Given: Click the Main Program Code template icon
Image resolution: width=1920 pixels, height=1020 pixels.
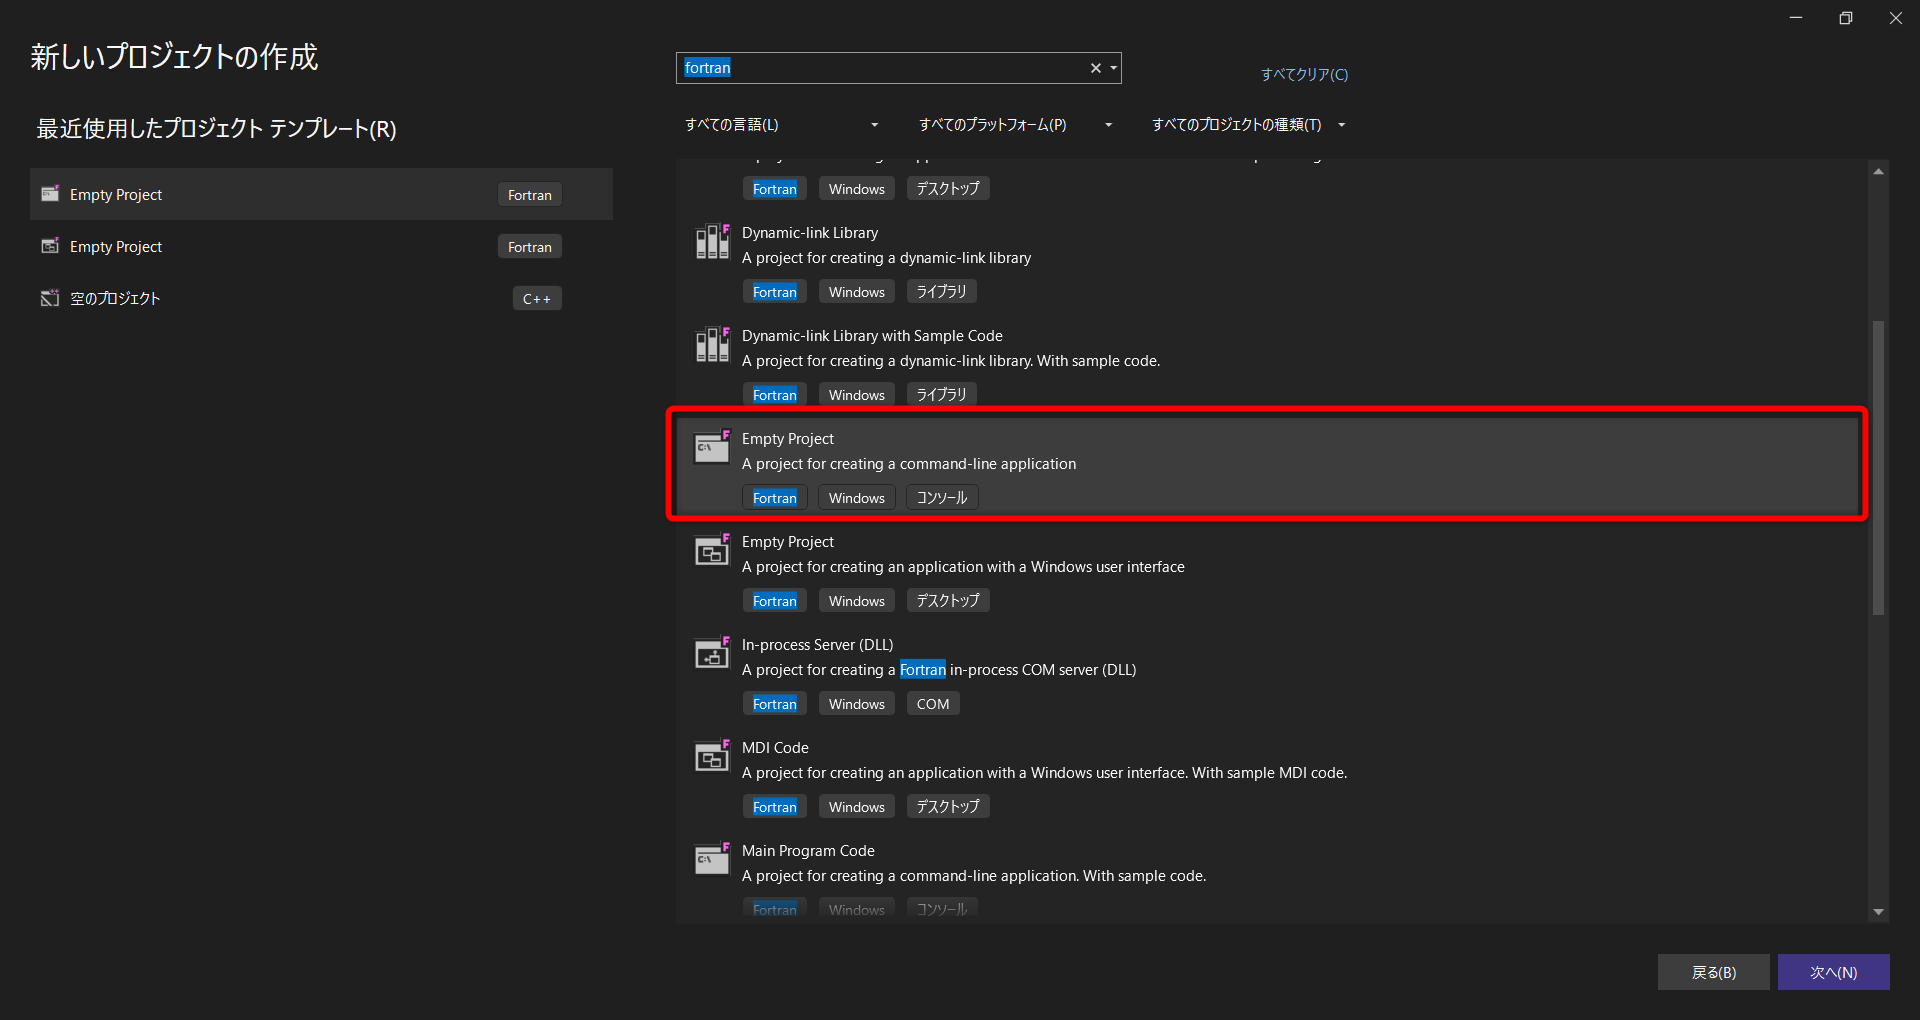Looking at the screenshot, I should (712, 860).
